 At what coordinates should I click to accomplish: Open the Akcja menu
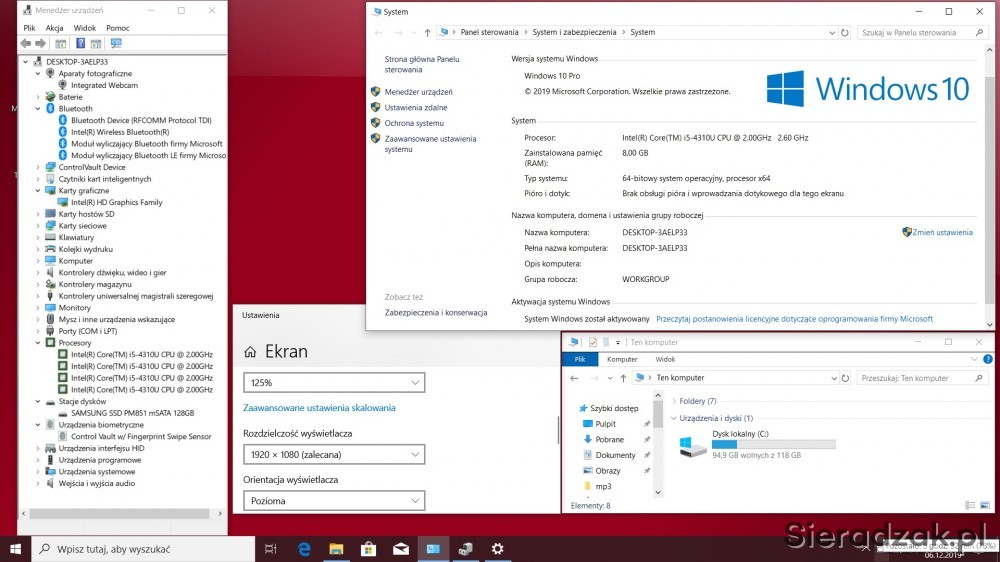pyautogui.click(x=54, y=28)
